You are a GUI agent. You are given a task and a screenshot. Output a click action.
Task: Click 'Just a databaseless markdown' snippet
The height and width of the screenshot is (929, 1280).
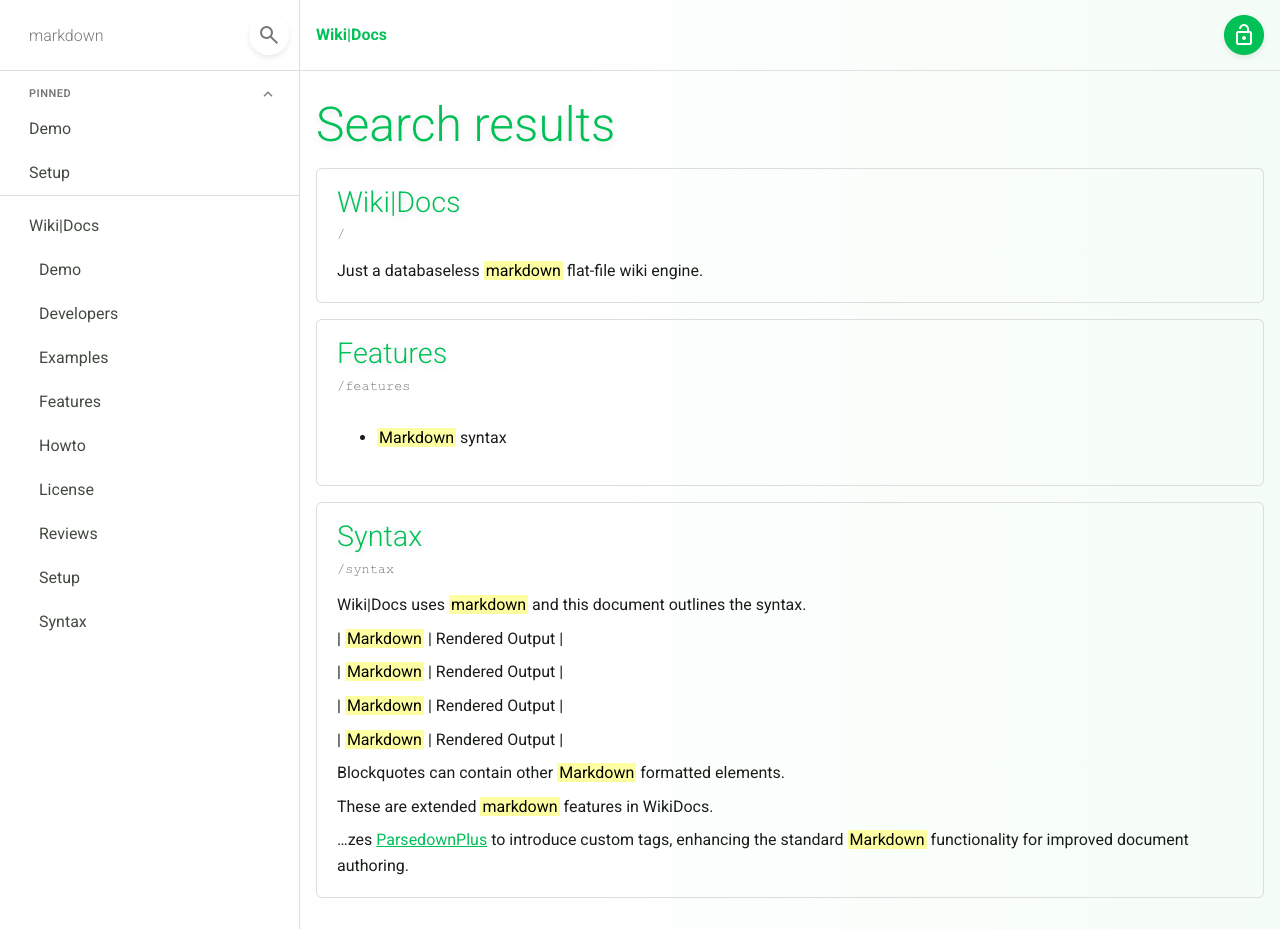pyautogui.click(x=520, y=271)
